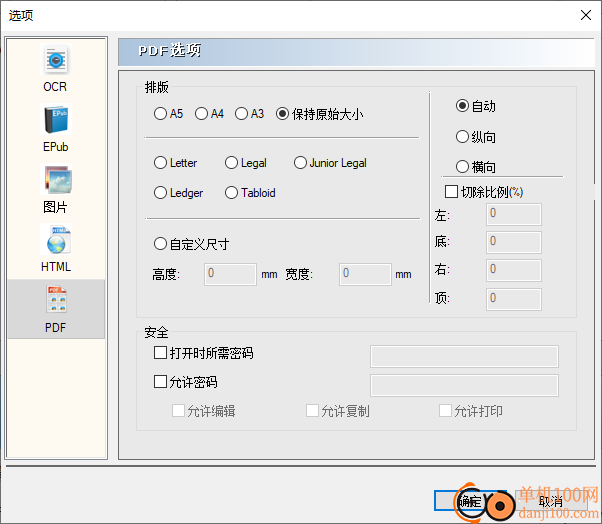Open the EPub options page icon
This screenshot has height=524, width=602.
(56, 119)
